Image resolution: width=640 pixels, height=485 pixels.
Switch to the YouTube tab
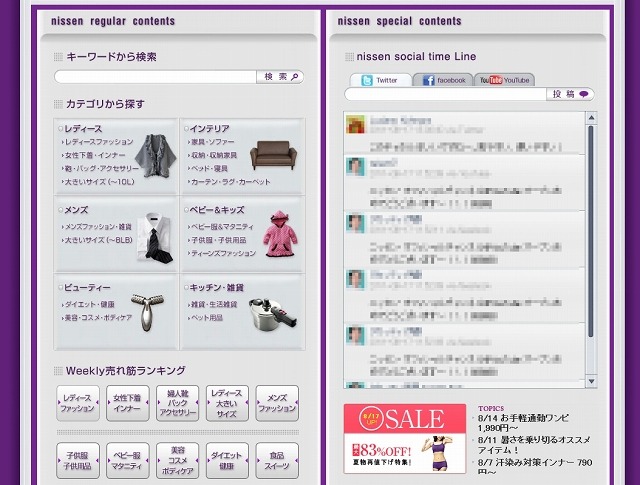pyautogui.click(x=504, y=80)
